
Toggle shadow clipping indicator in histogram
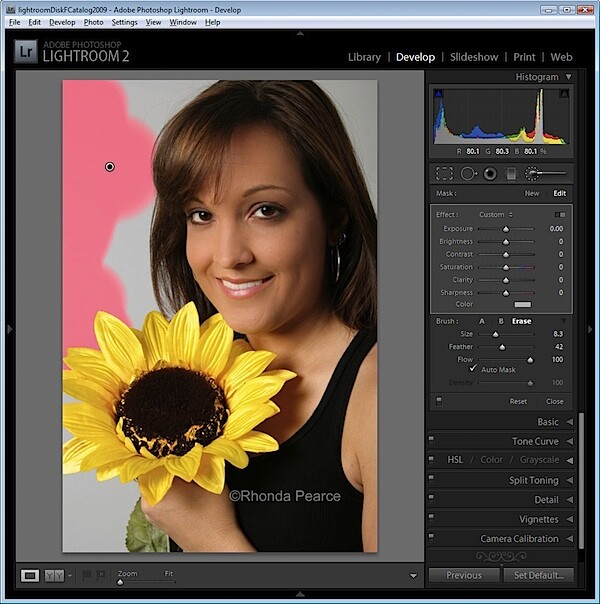coord(438,93)
